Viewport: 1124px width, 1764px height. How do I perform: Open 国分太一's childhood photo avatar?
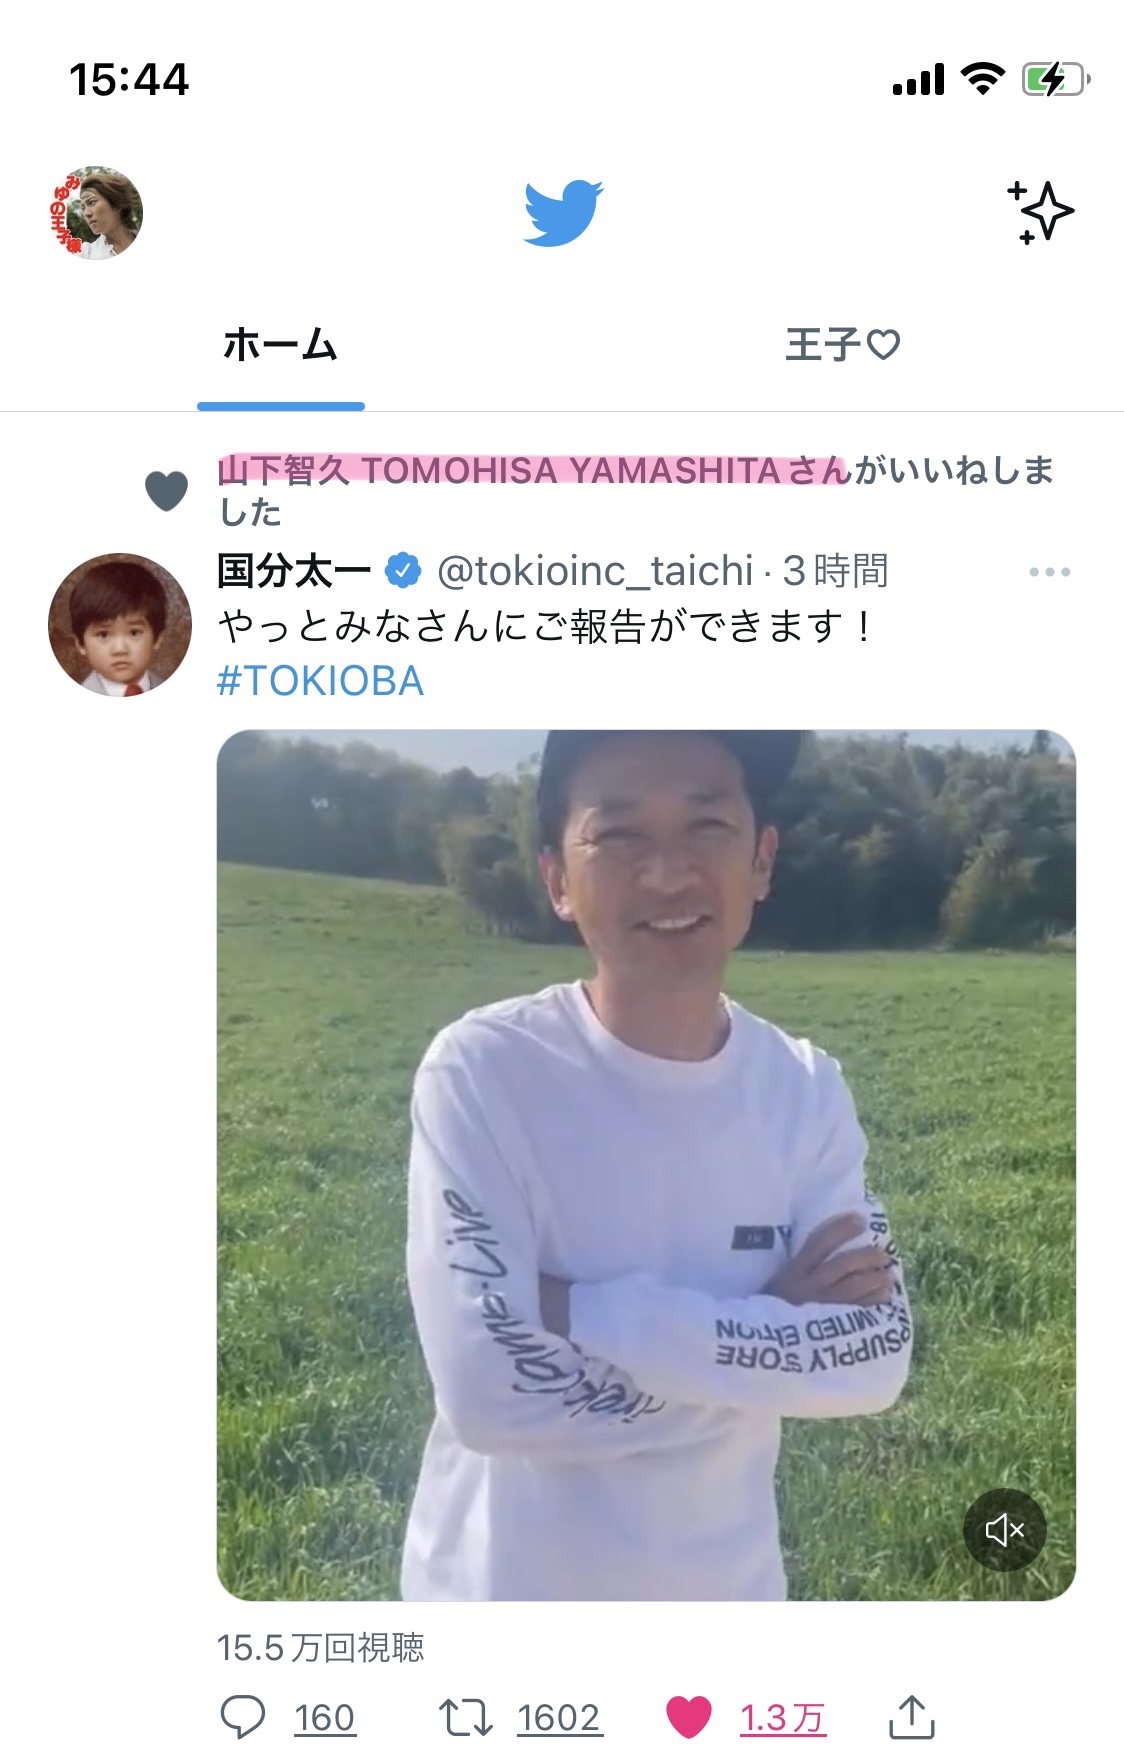coord(120,625)
